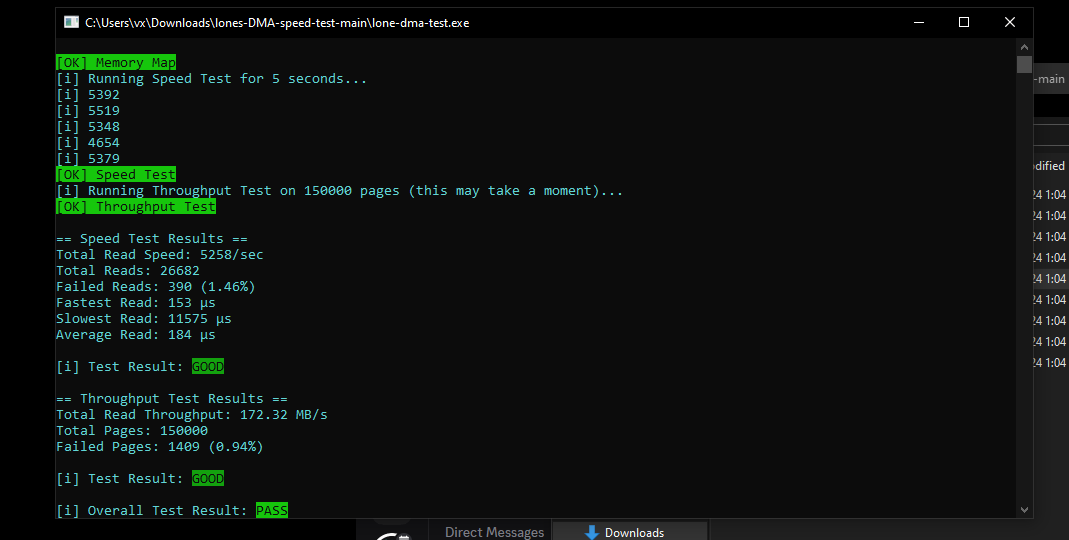
Task: Click 'Running Speed Test for 5 seconds...' line
Action: click(211, 78)
